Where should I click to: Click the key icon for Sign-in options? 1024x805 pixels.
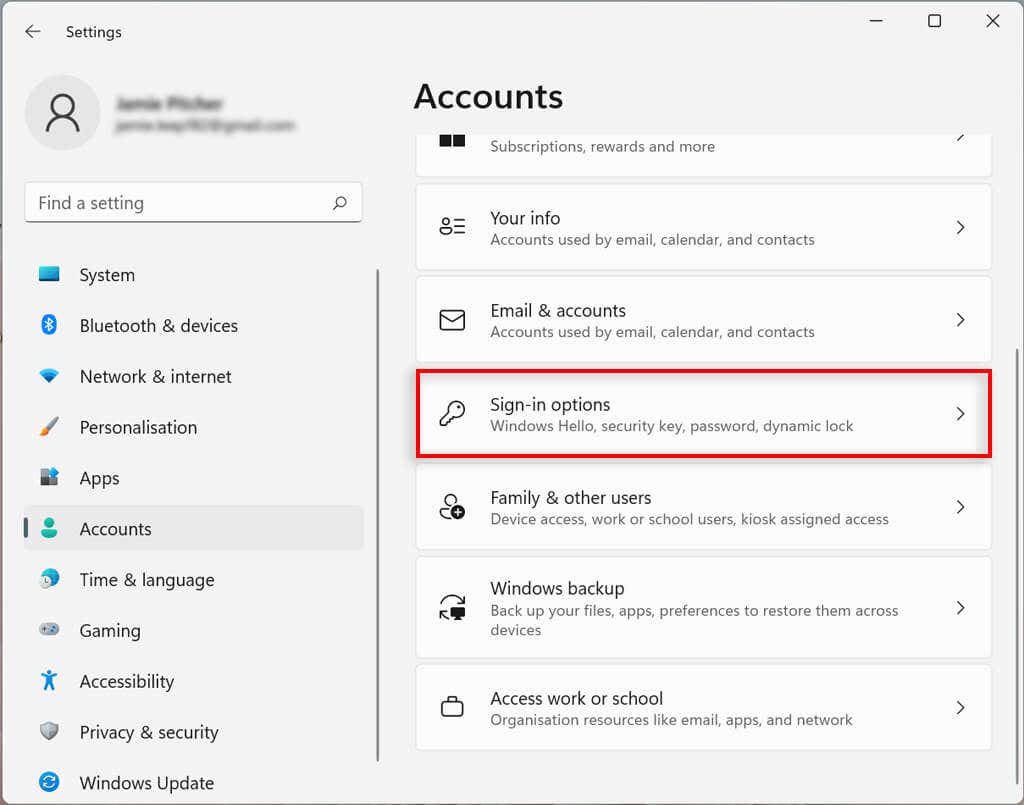tap(452, 413)
